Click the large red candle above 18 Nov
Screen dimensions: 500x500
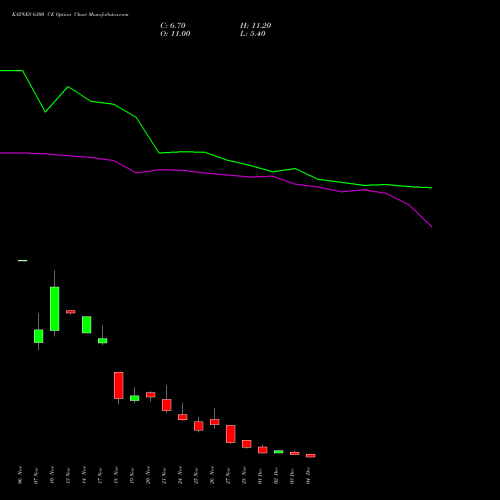pyautogui.click(x=119, y=385)
